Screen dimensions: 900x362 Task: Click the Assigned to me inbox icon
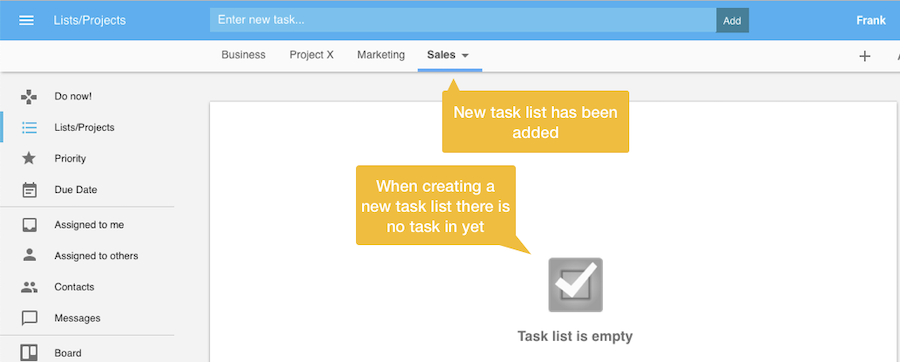point(29,225)
